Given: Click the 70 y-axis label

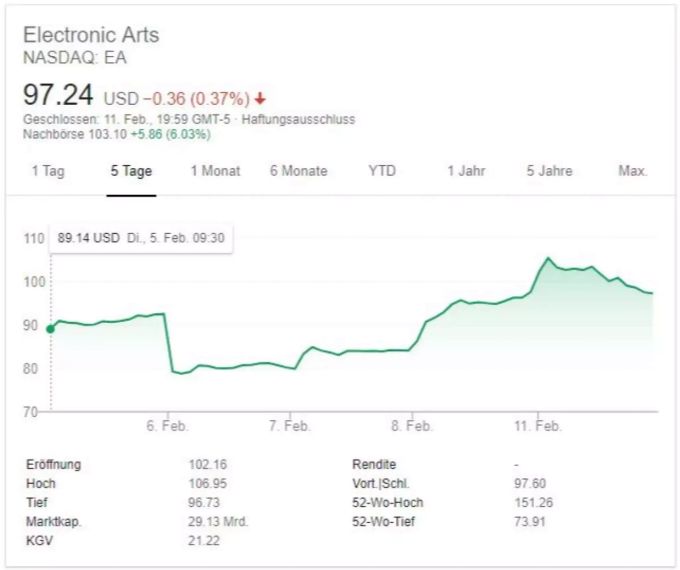Looking at the screenshot, I should 31,411.
